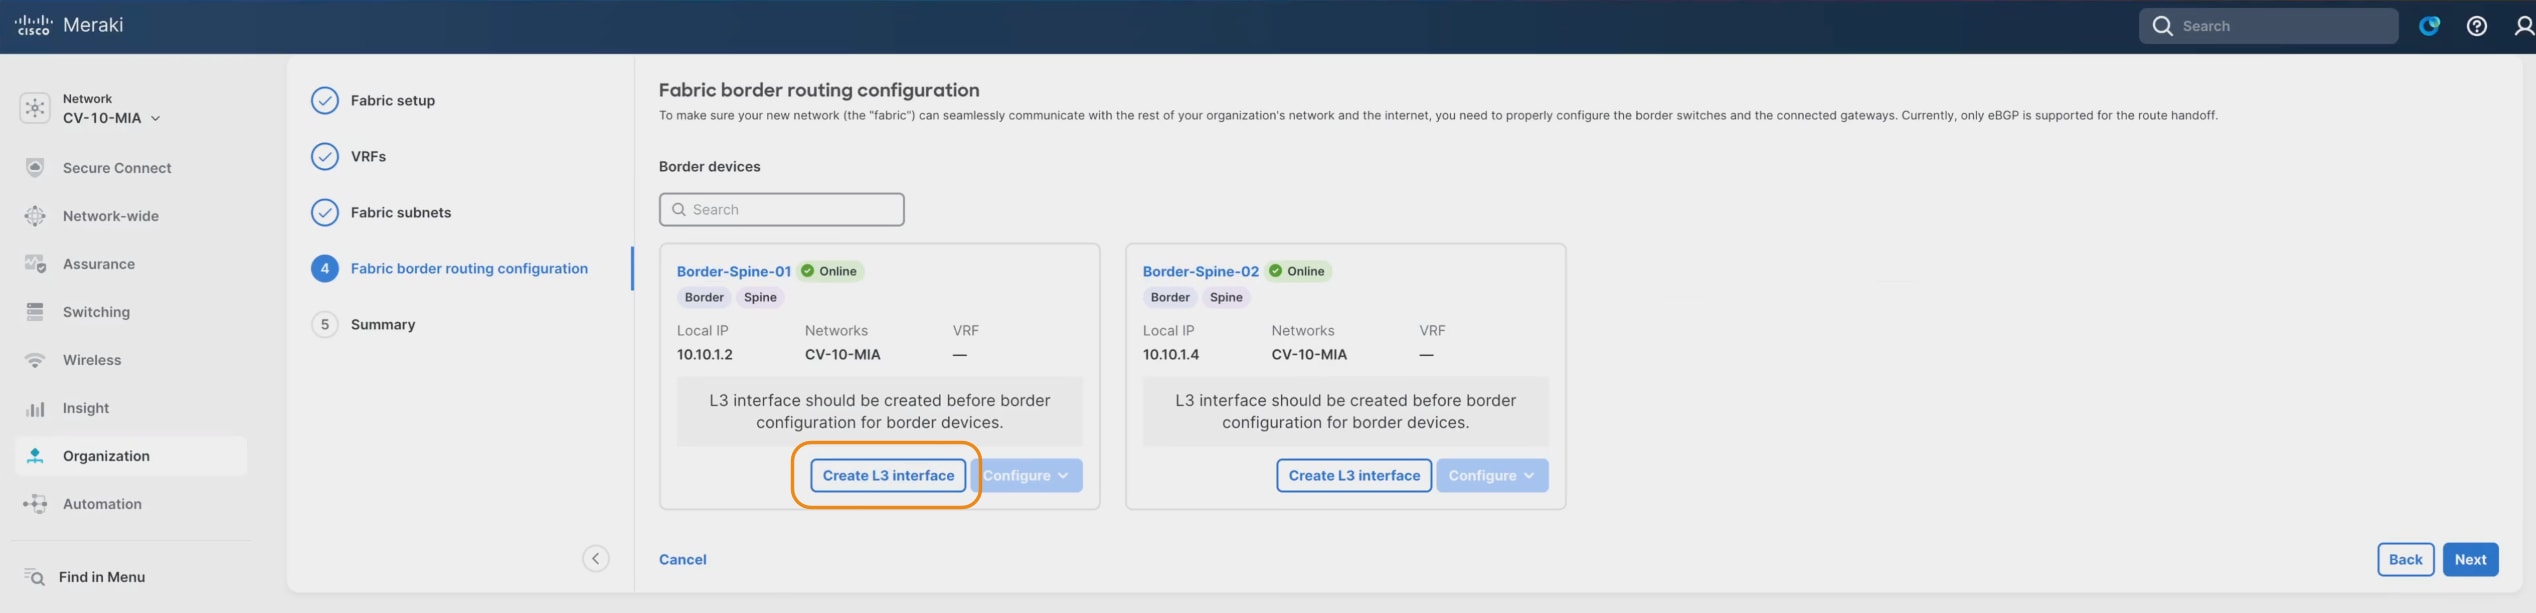The image size is (2536, 613).
Task: Expand the CV-10-MIA network dropdown
Action: pyautogui.click(x=111, y=118)
